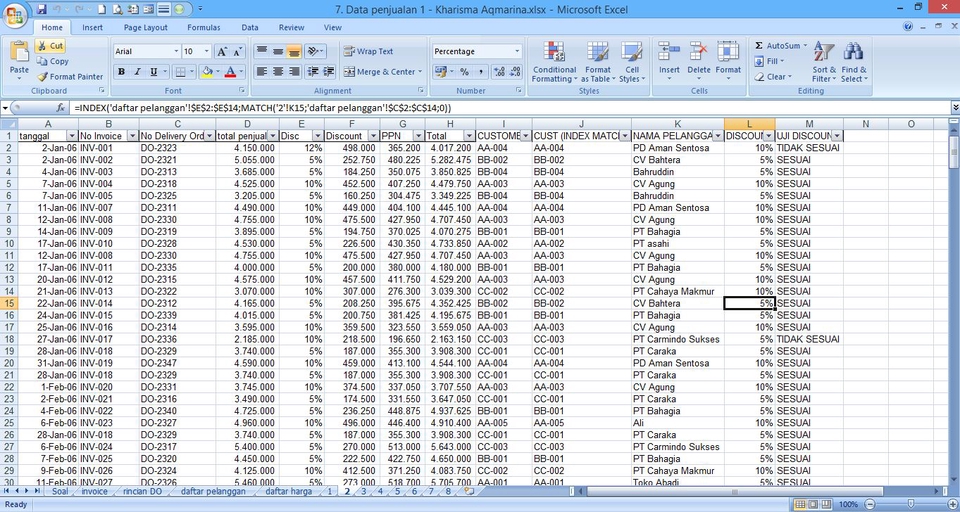Screen dimensions: 960x512
Task: Toggle underline formatting
Action: [154, 72]
